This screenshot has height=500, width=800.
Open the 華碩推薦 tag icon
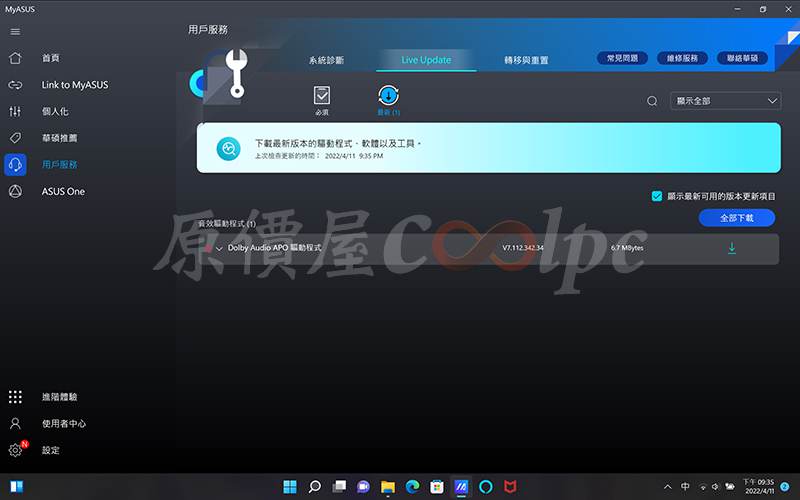click(15, 138)
